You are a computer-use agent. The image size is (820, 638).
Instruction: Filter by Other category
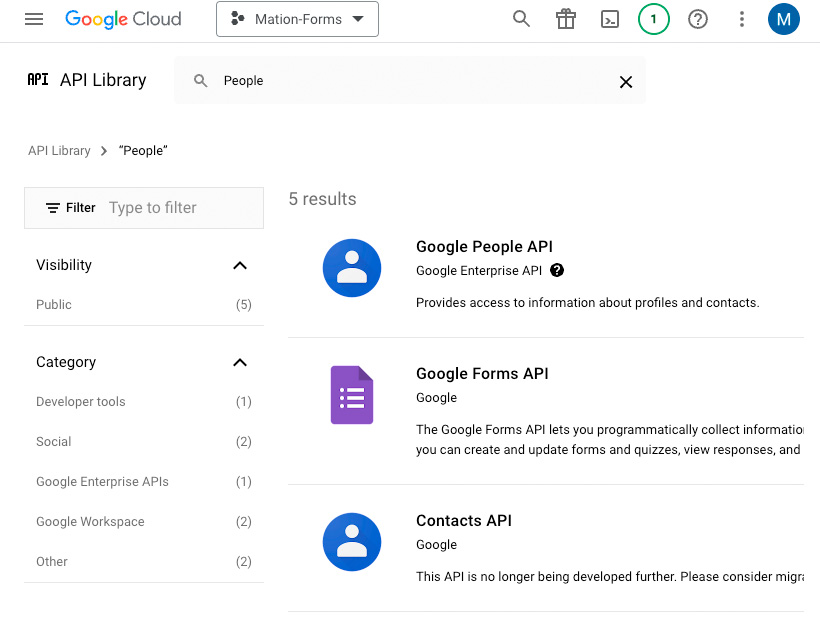[x=144, y=562]
